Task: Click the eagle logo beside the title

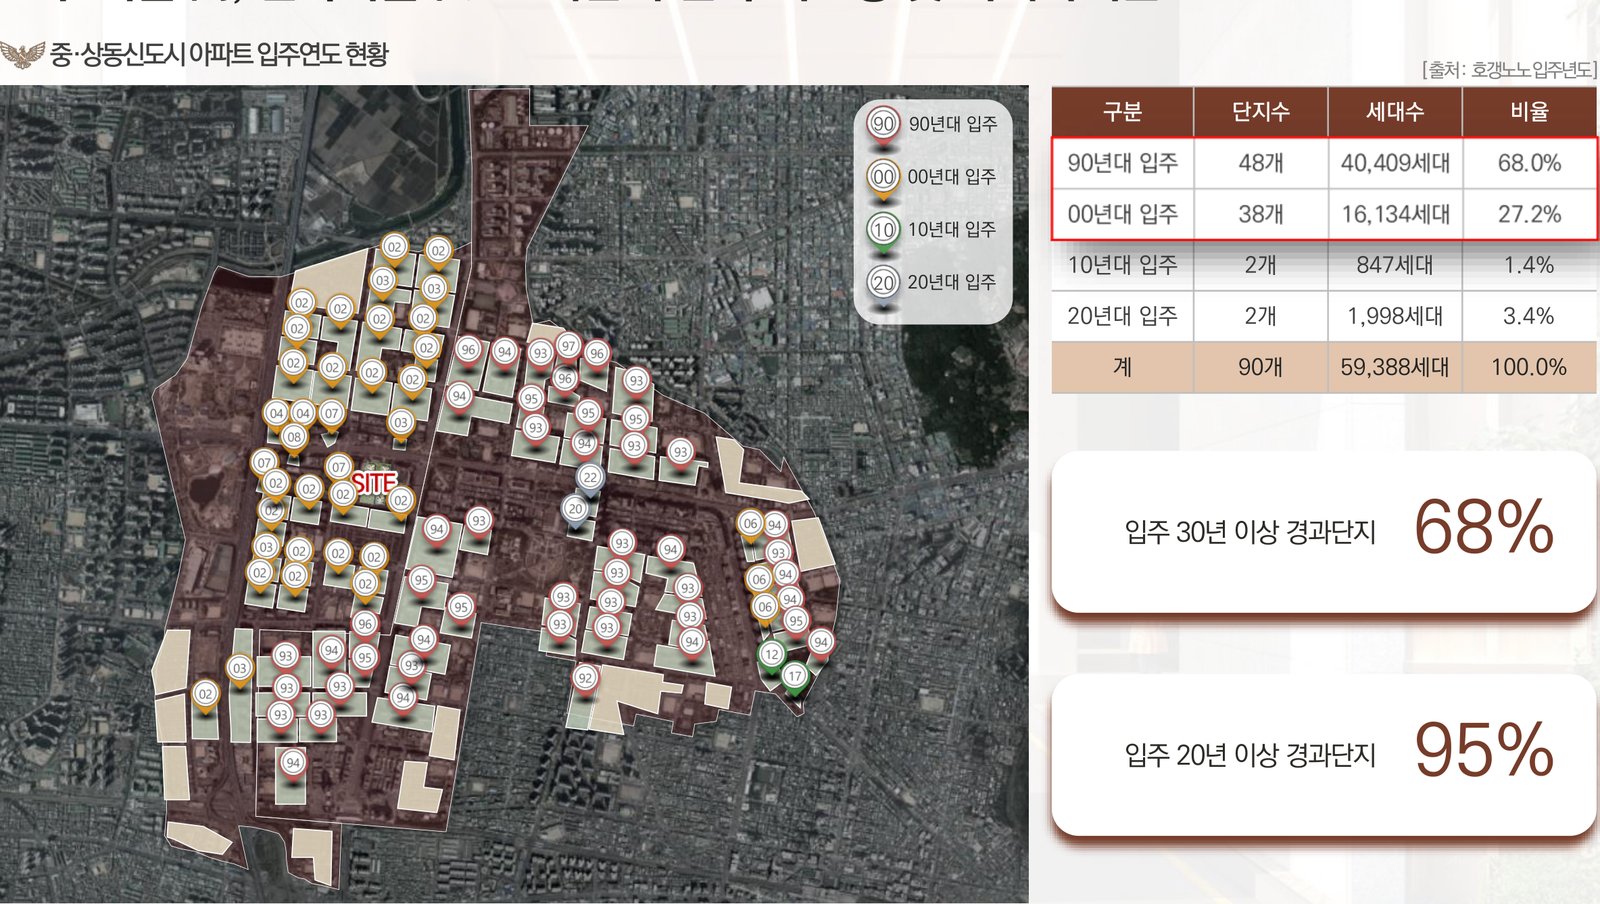Action: pyautogui.click(x=22, y=54)
